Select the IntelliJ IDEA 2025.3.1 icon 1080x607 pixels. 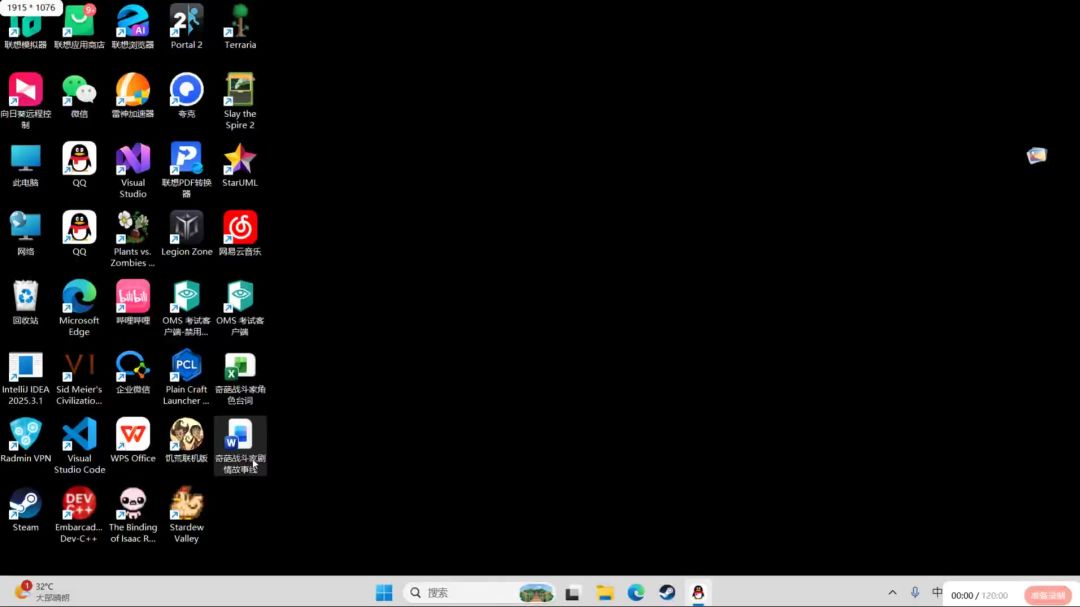click(x=25, y=377)
